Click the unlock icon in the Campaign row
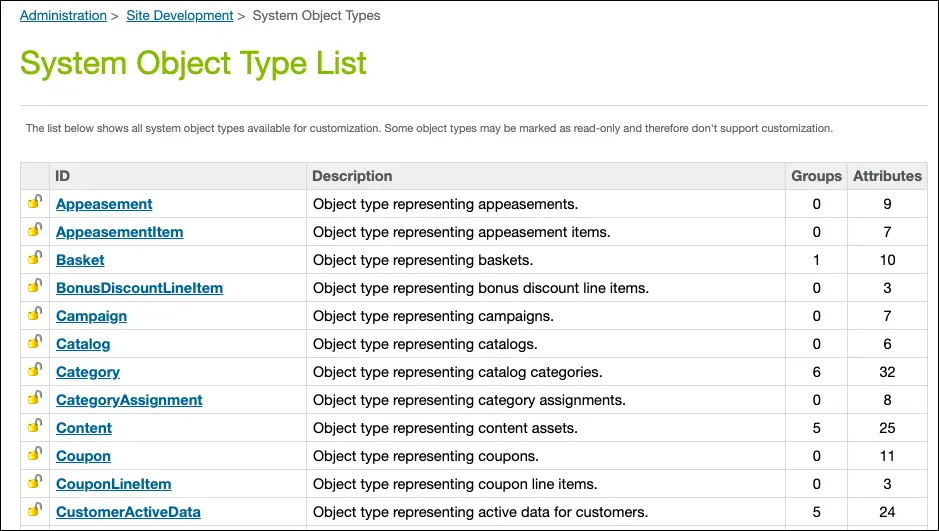This screenshot has height=531, width=939. [35, 314]
